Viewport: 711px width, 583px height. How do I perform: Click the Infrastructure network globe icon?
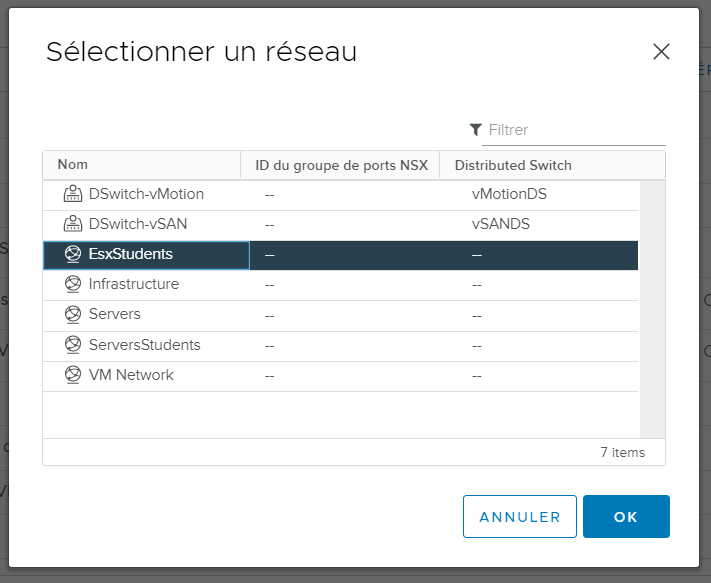click(x=73, y=284)
